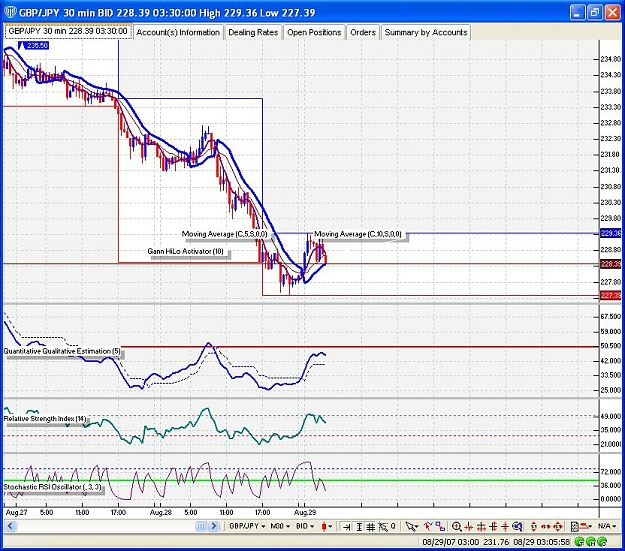The width and height of the screenshot is (625, 551).
Task: Click the 228.39 current price marker
Action: coord(610,264)
